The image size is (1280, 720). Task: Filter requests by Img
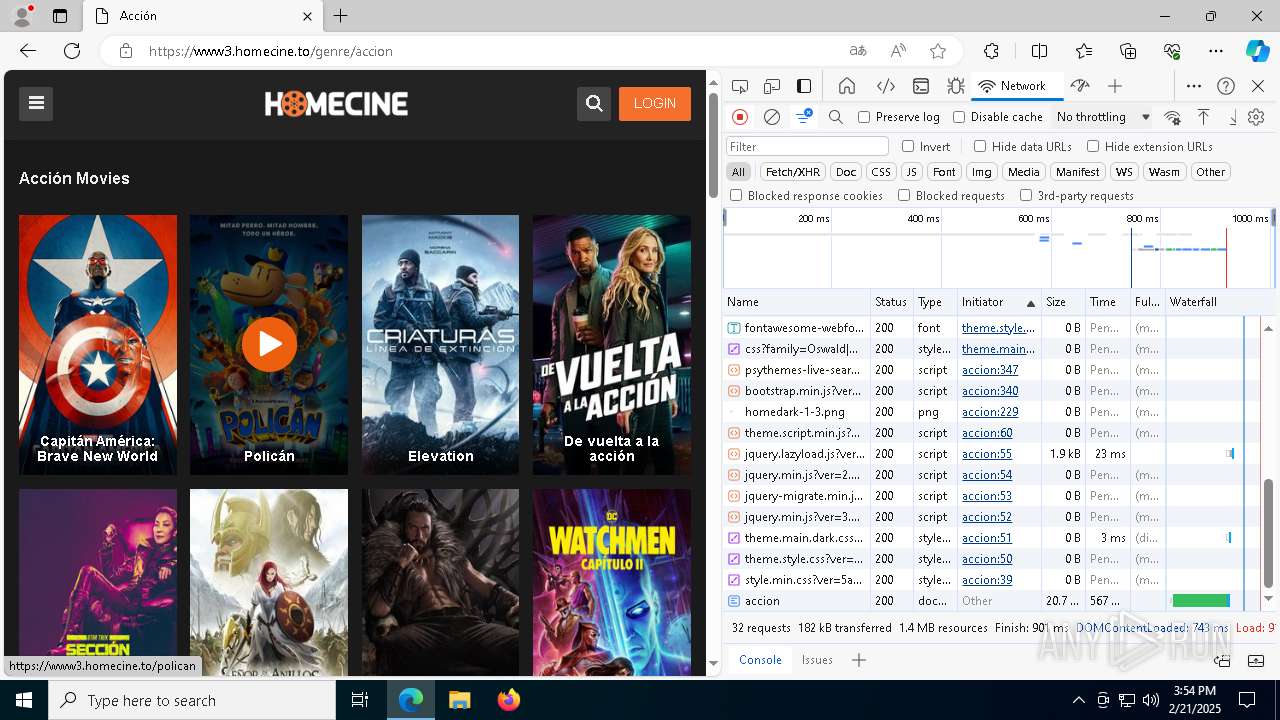coord(982,172)
